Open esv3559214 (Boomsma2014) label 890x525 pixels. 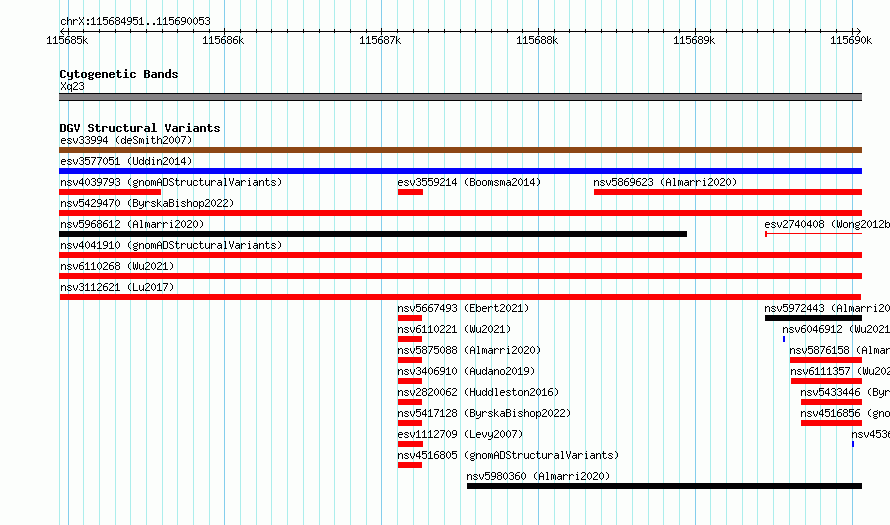(469, 182)
